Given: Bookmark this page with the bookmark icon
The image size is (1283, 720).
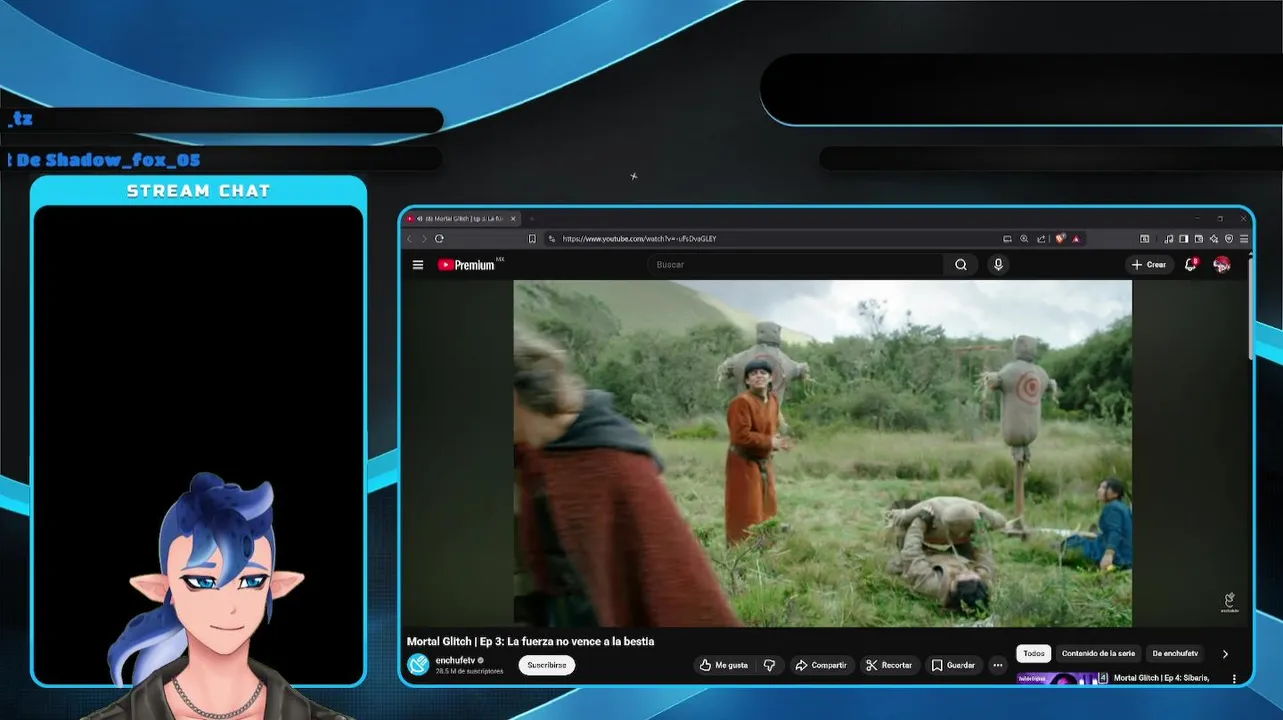Looking at the screenshot, I should [532, 239].
